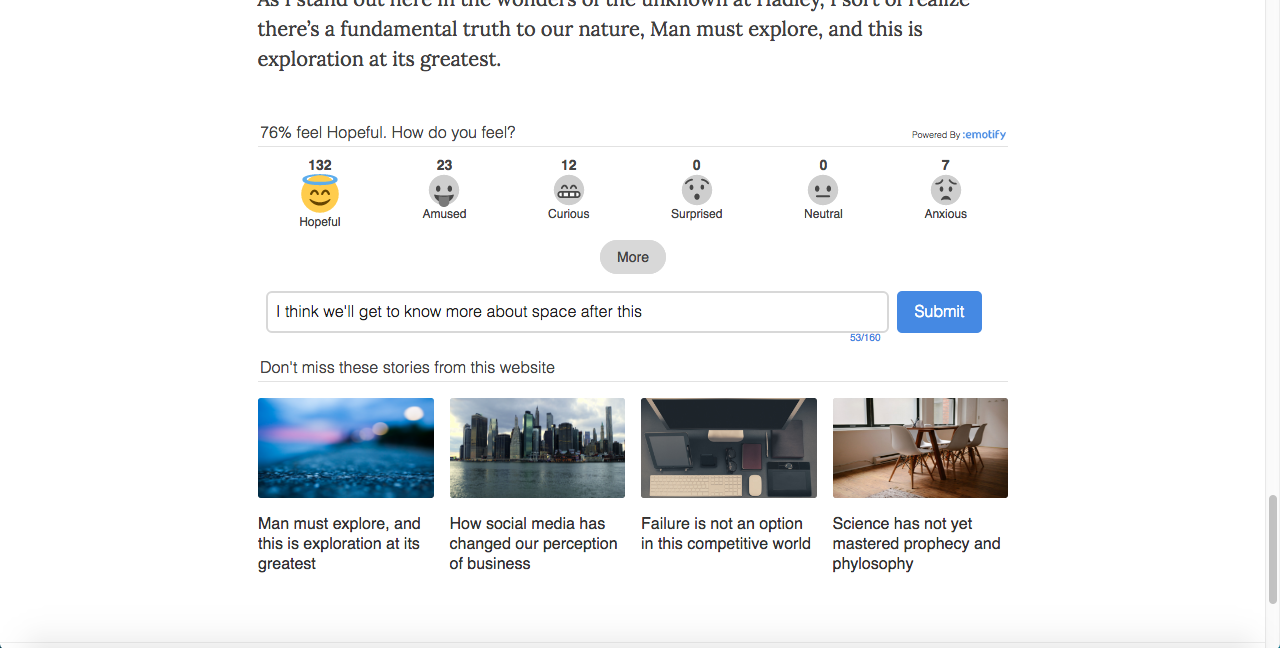Open 'How social media has changed' article

tap(532, 543)
